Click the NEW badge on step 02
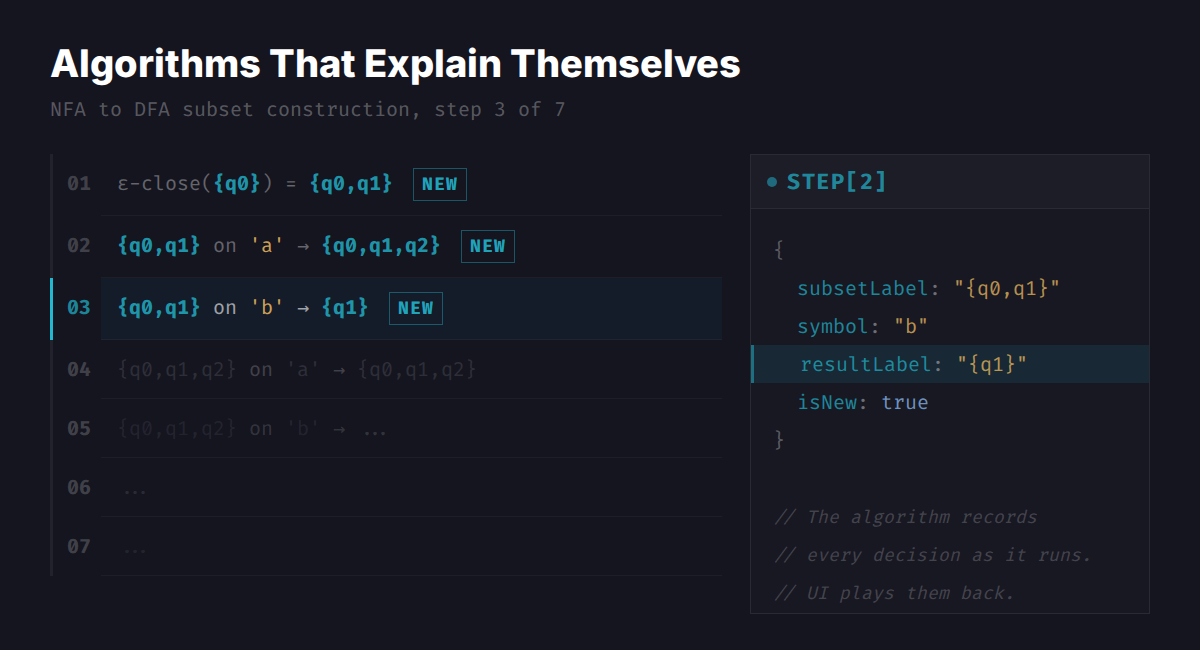The image size is (1200, 650). (x=487, y=246)
